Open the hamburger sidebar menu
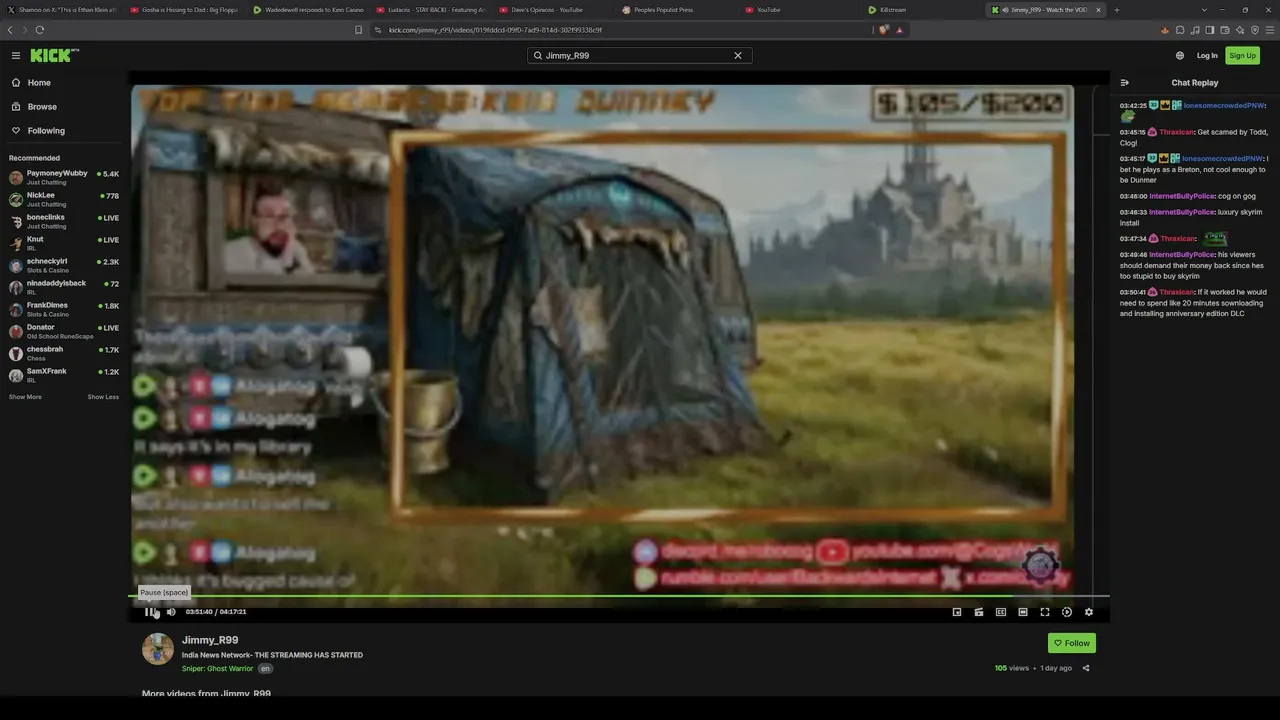 pyautogui.click(x=16, y=56)
